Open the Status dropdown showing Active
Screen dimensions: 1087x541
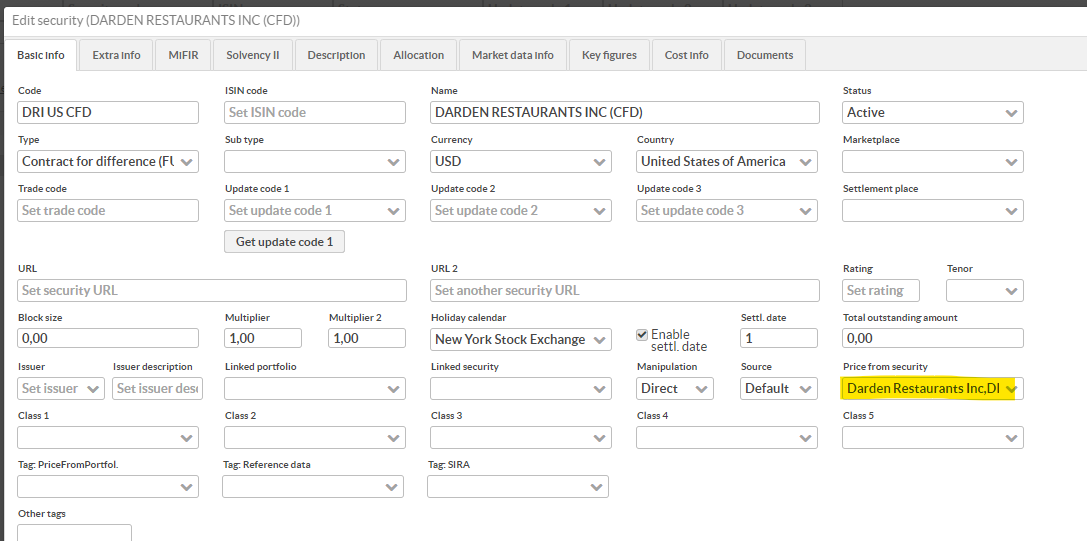(933, 112)
